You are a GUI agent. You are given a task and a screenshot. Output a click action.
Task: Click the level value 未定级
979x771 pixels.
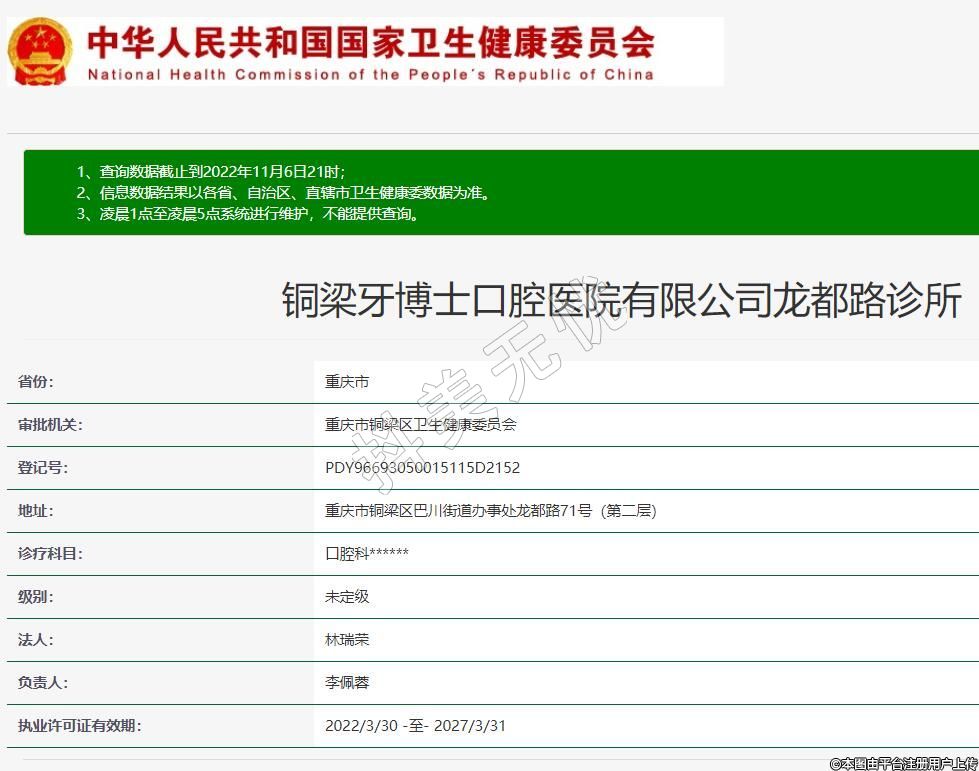tap(347, 597)
